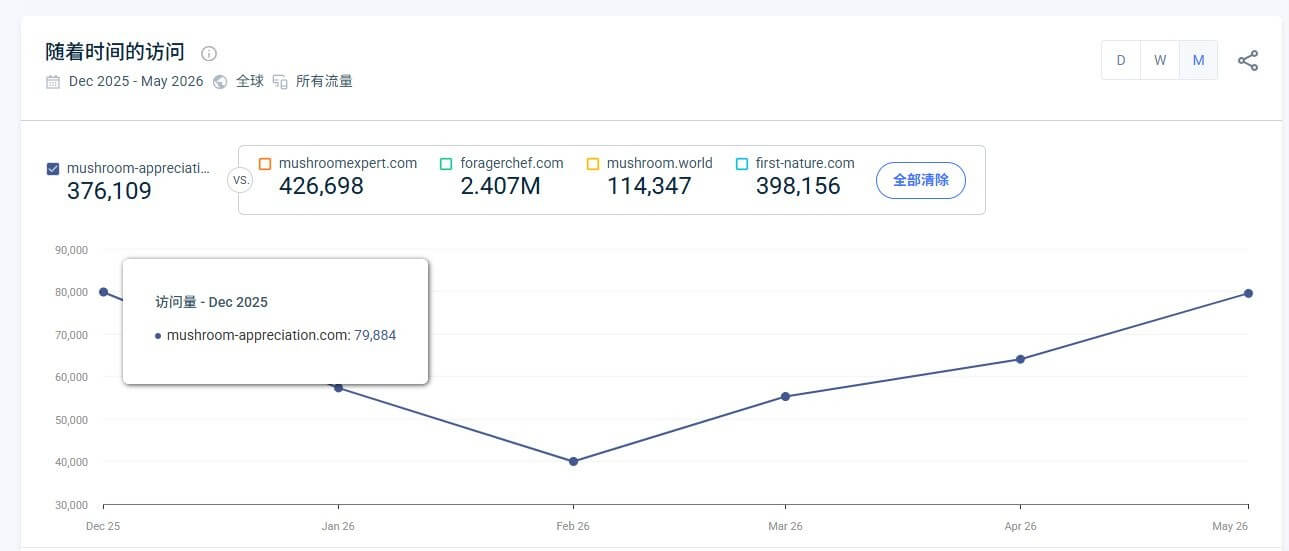The width and height of the screenshot is (1289, 551).
Task: Click the Mar 26 axis label
Action: [785, 526]
